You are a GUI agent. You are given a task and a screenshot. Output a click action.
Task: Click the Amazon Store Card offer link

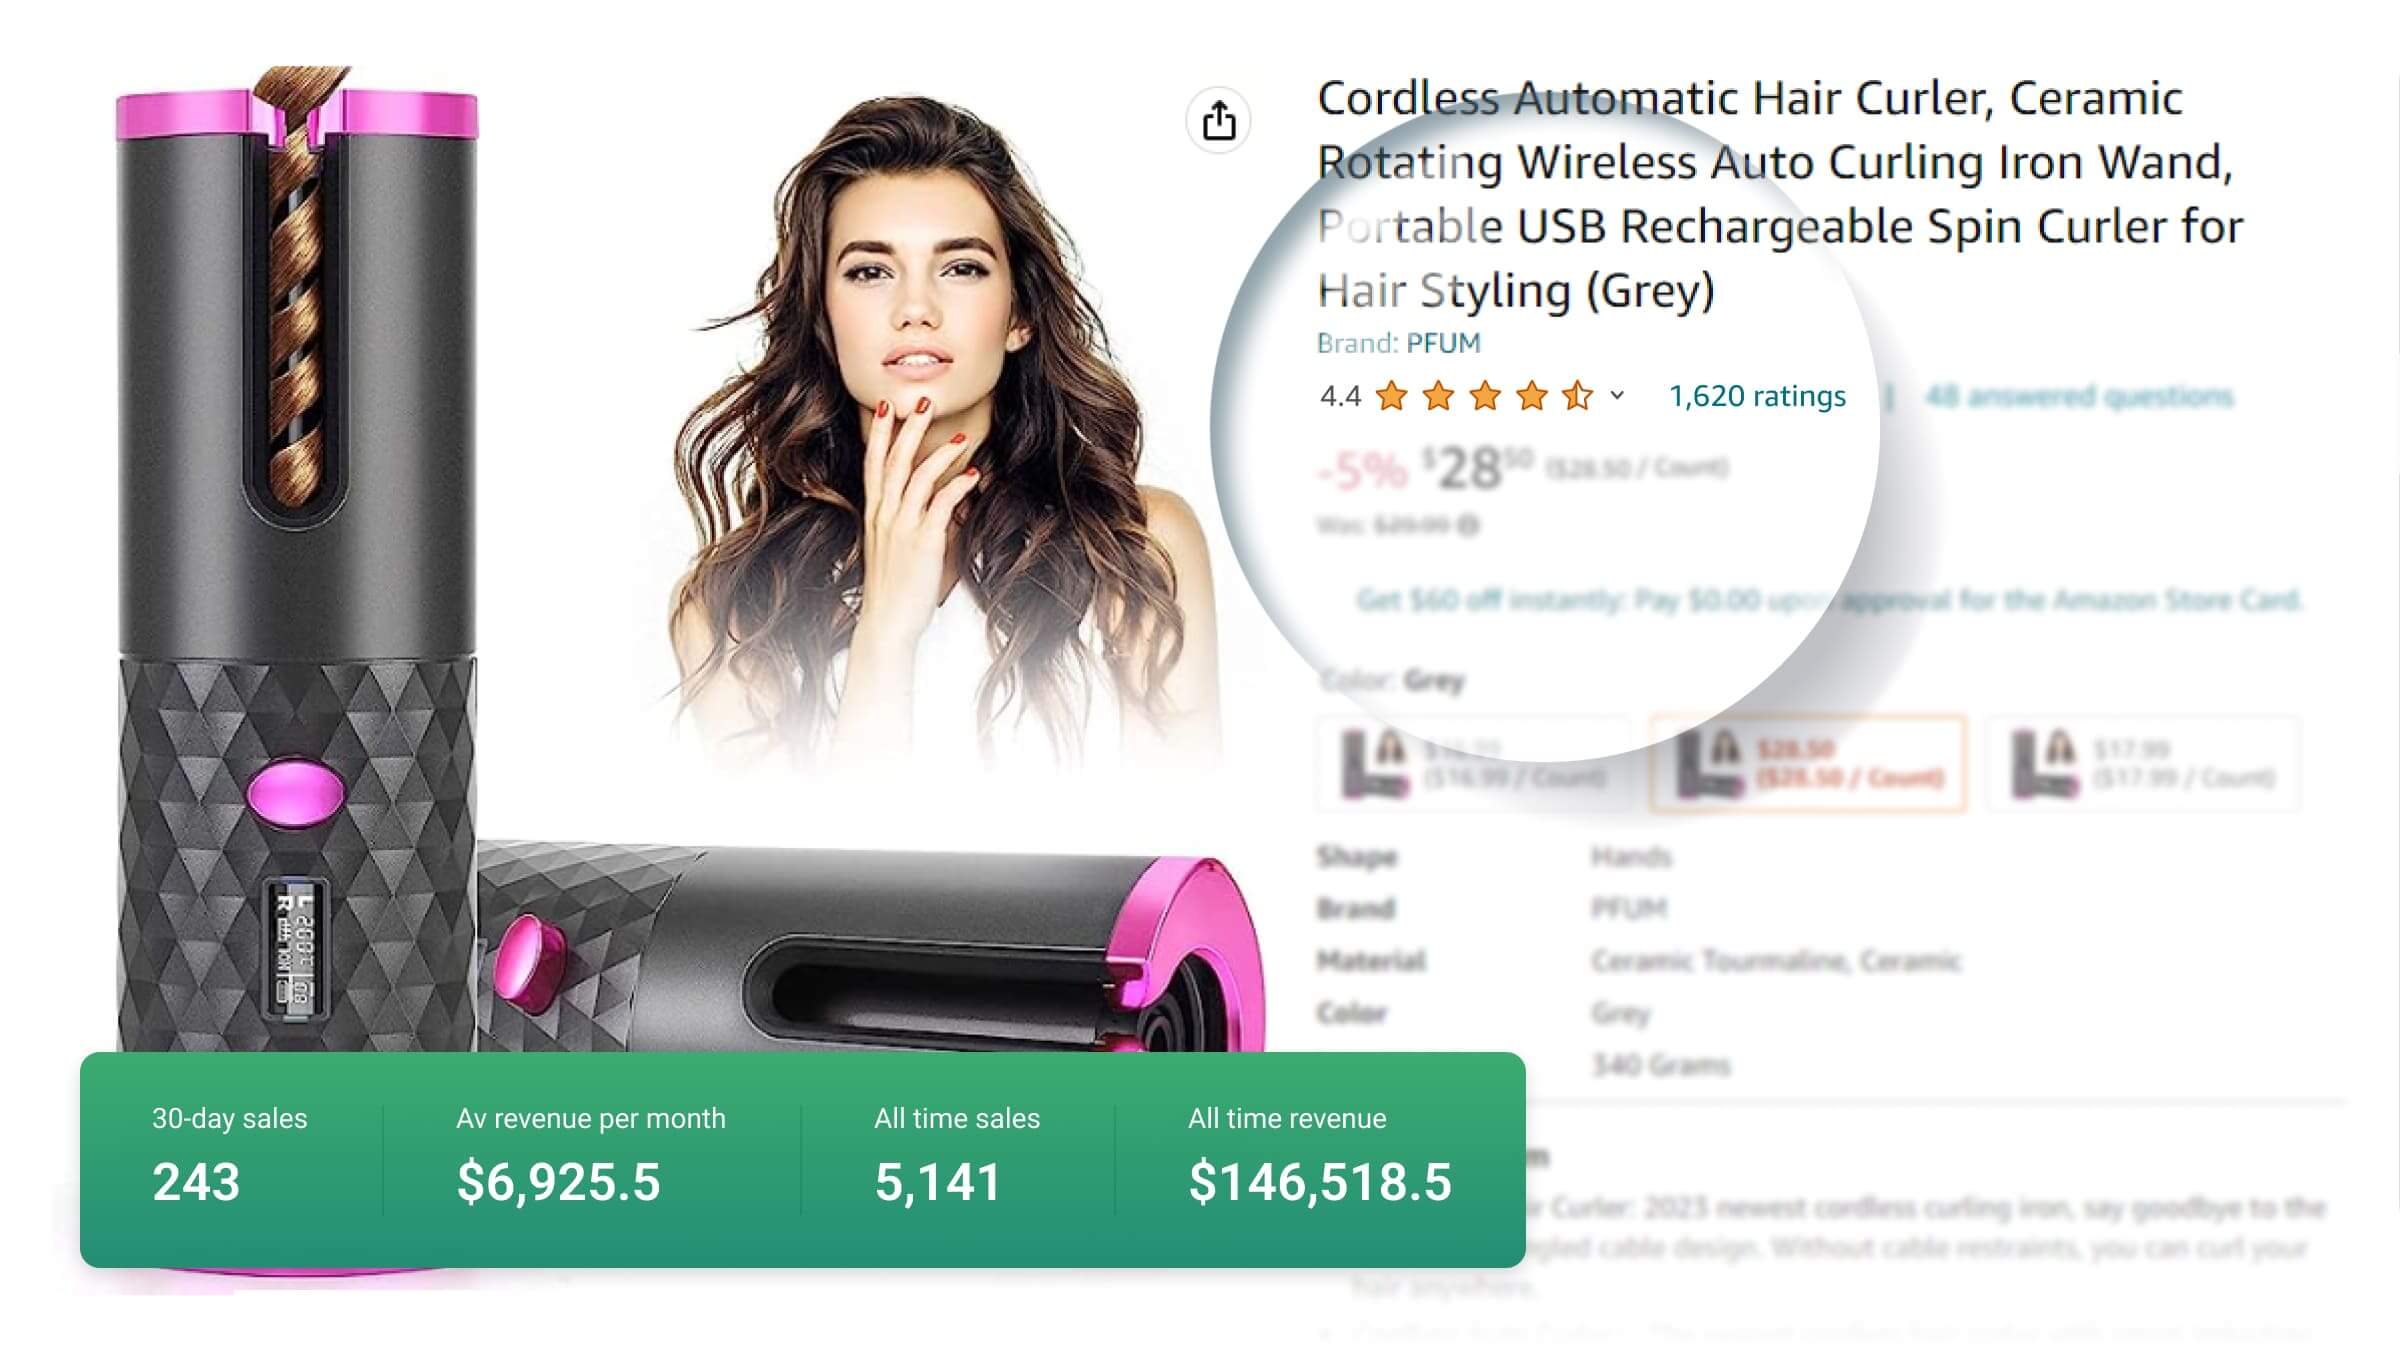pyautogui.click(x=1828, y=600)
